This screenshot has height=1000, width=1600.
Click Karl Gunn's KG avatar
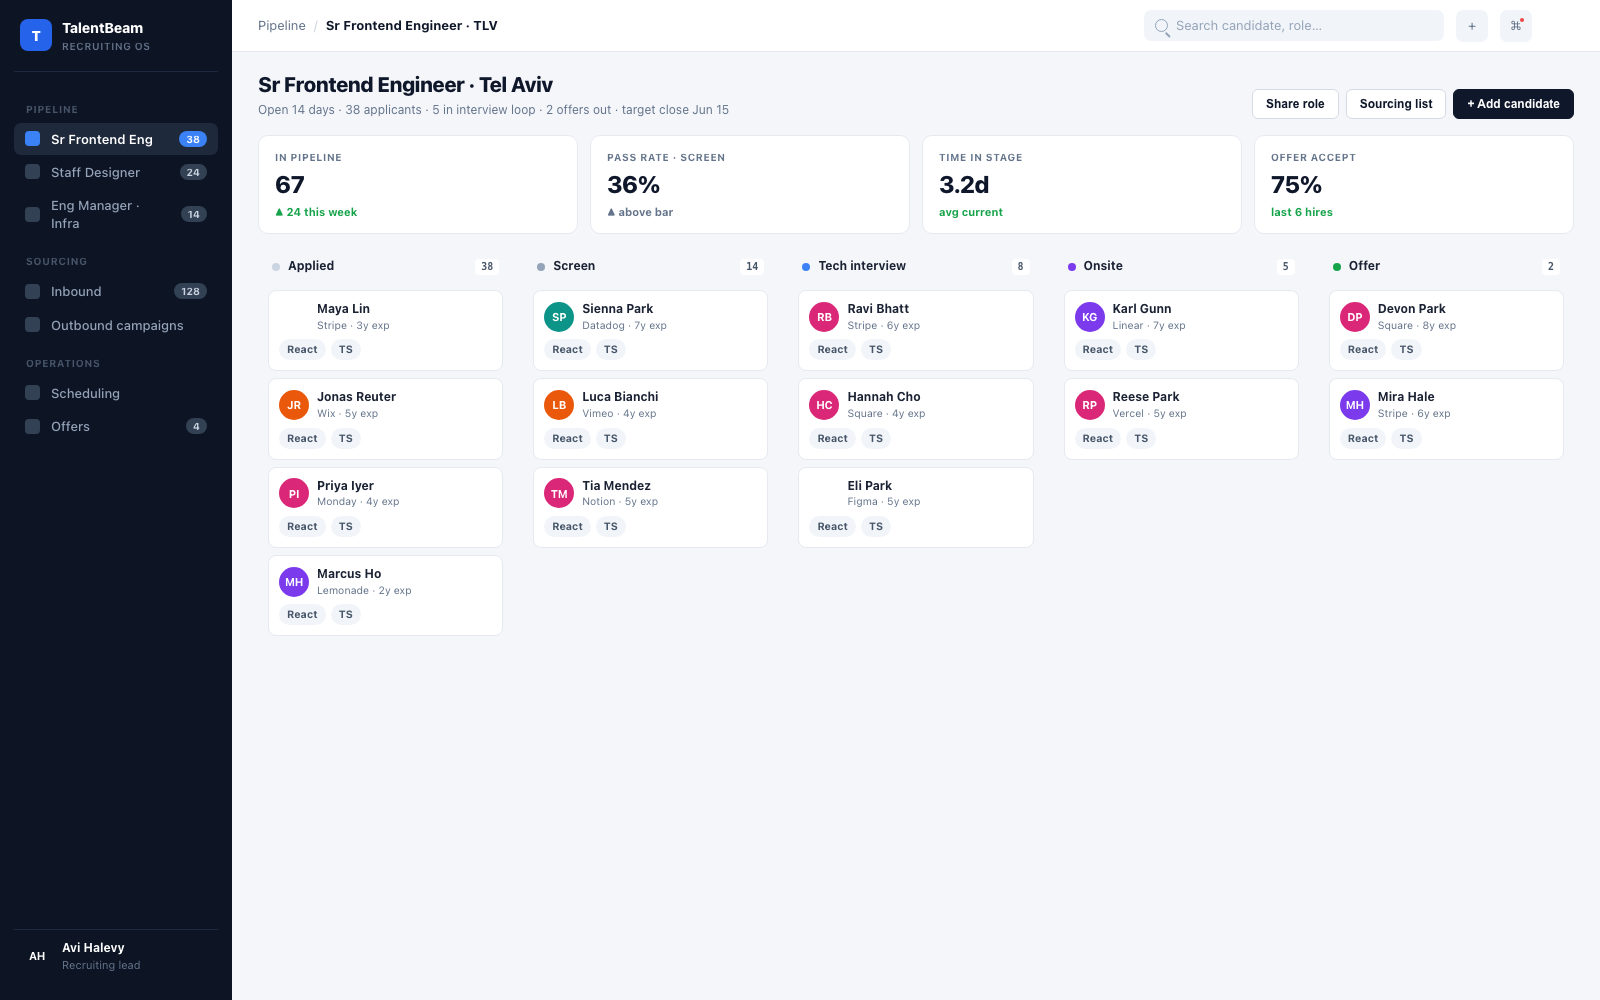[x=1090, y=317]
